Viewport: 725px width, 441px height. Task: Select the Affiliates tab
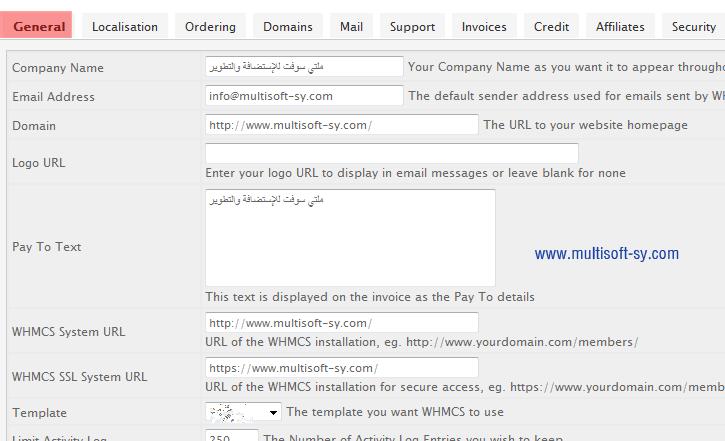620,26
